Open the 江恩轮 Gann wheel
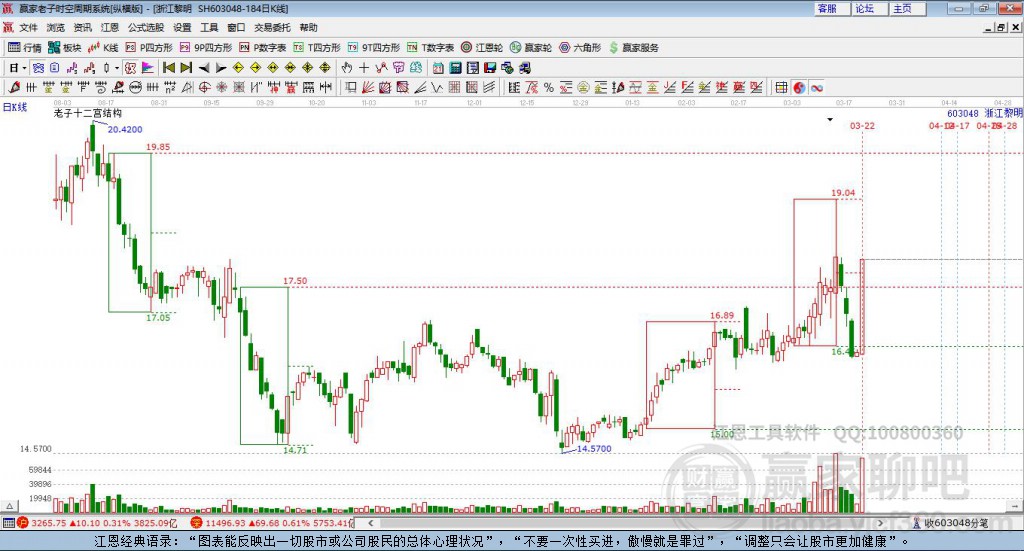The height and width of the screenshot is (551, 1024). [482, 48]
